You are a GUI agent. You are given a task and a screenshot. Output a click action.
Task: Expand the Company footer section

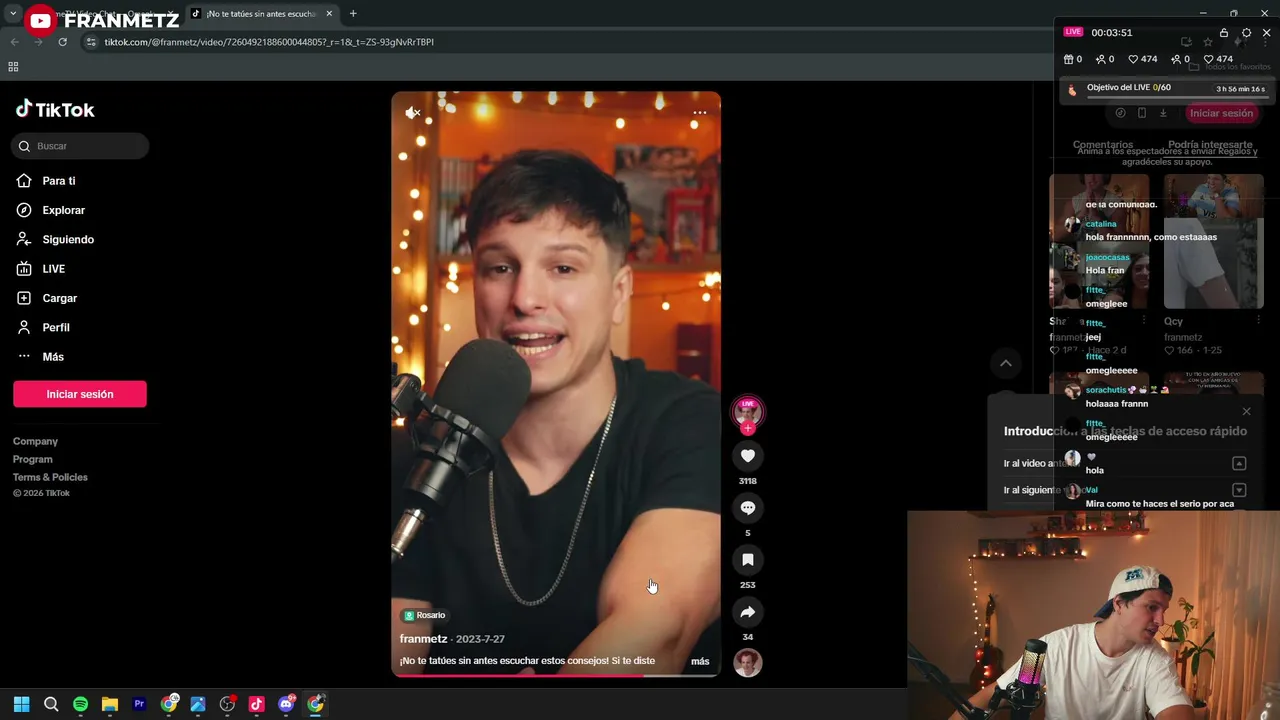pyautogui.click(x=35, y=441)
